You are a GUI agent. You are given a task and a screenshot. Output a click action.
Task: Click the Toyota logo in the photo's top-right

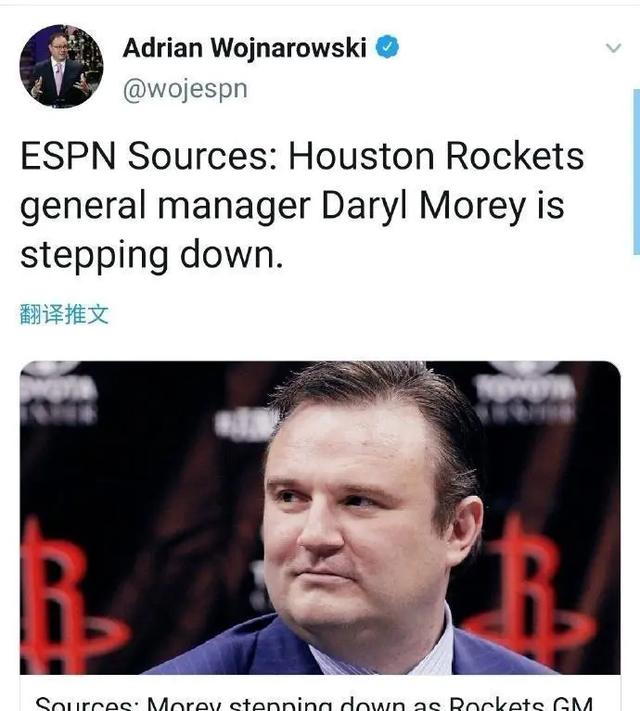[525, 389]
